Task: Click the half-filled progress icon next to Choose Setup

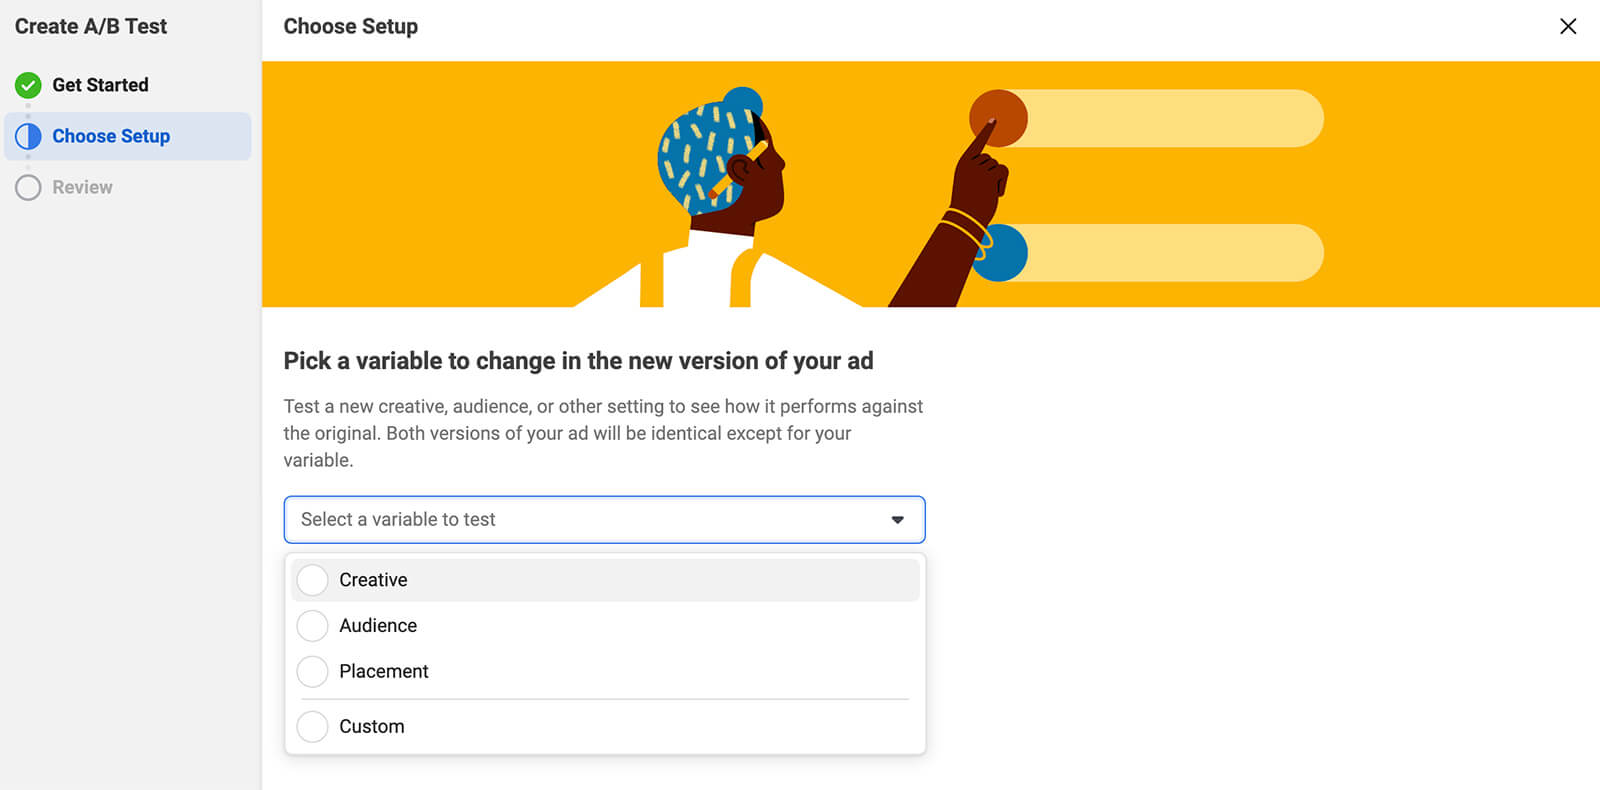Action: 28,135
